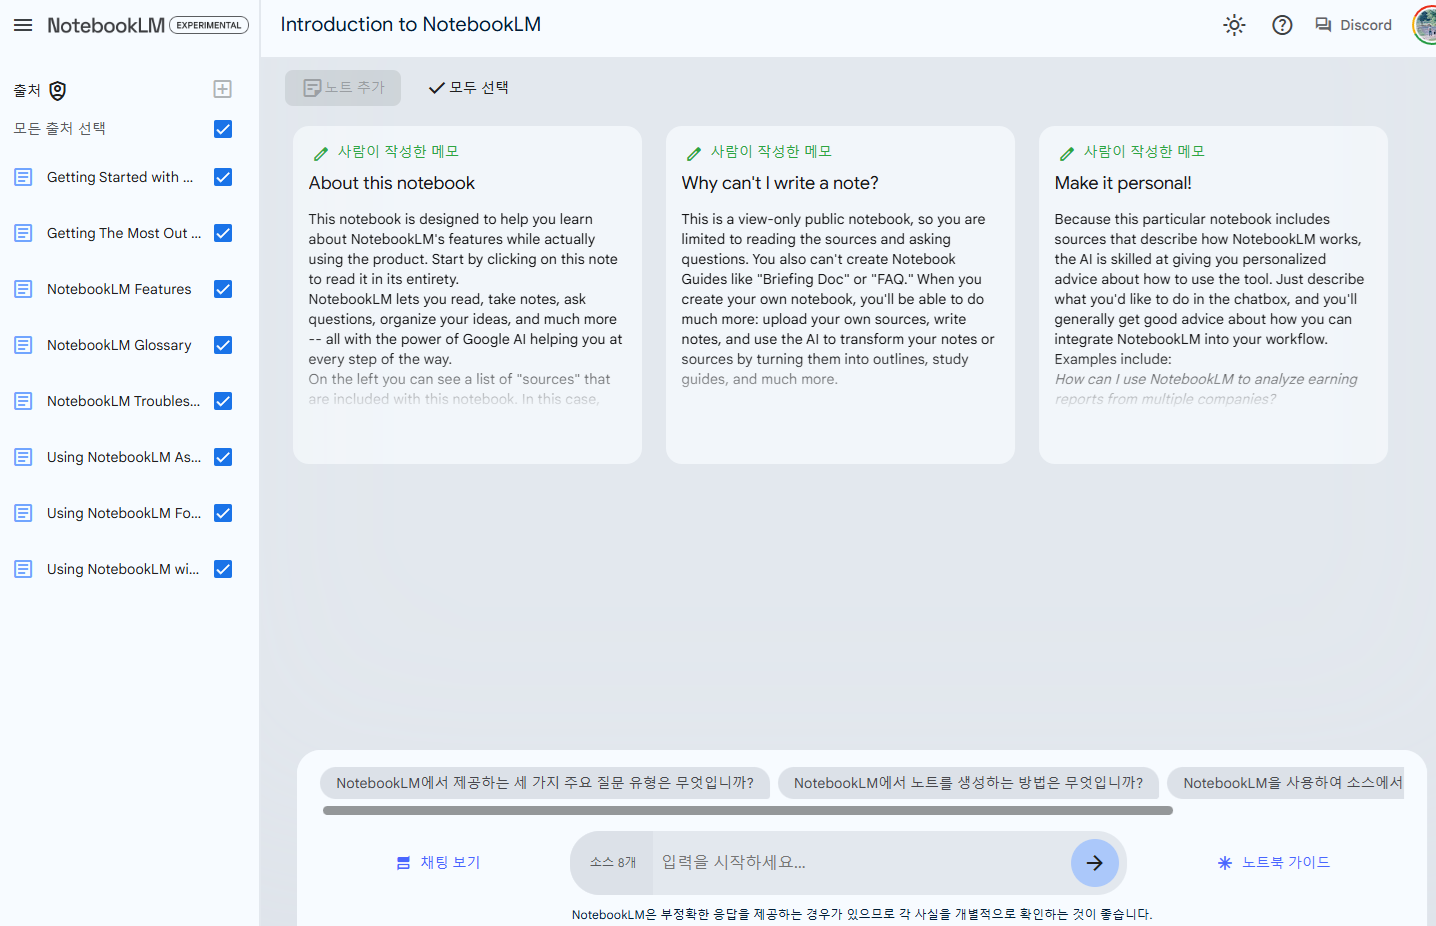
Task: Open the help question mark icon
Action: pyautogui.click(x=1282, y=25)
